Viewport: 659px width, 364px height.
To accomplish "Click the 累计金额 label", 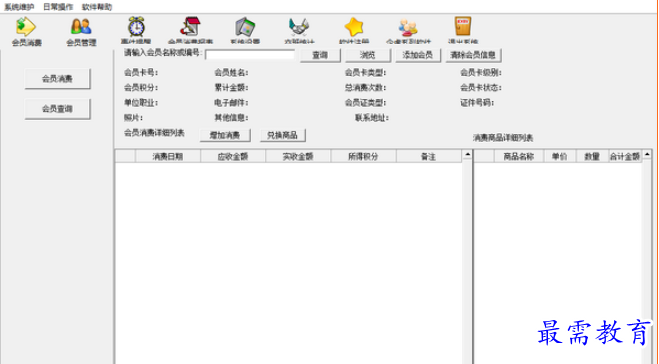I will coord(231,88).
